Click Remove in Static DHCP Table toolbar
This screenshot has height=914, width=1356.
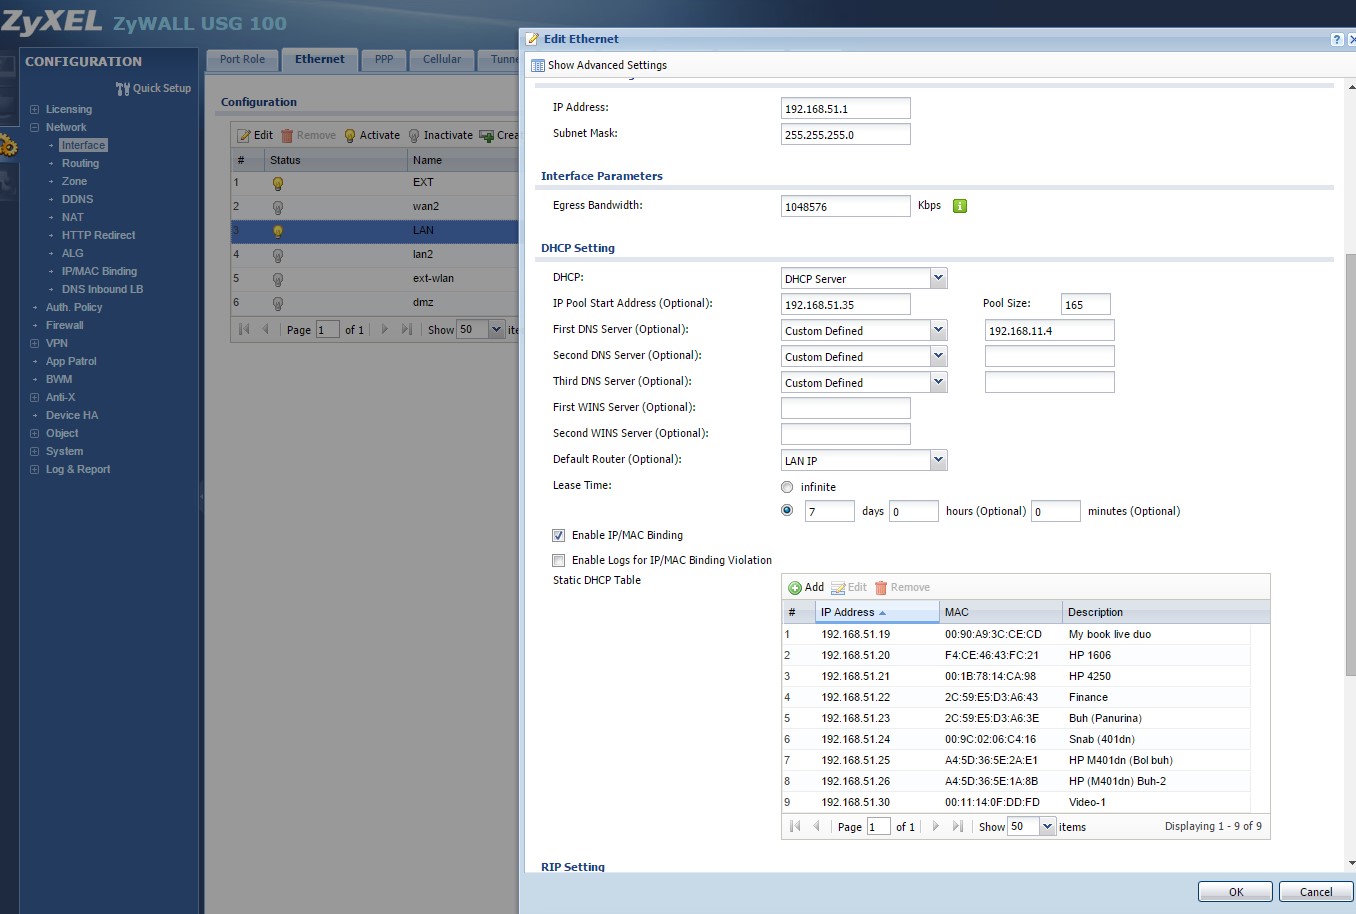[x=902, y=587]
